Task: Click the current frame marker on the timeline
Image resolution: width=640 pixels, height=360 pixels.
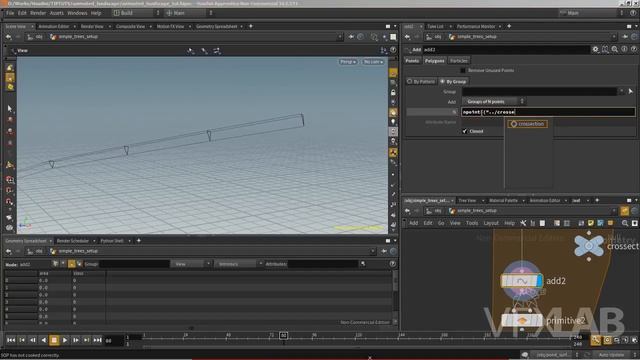Action: 283,336
